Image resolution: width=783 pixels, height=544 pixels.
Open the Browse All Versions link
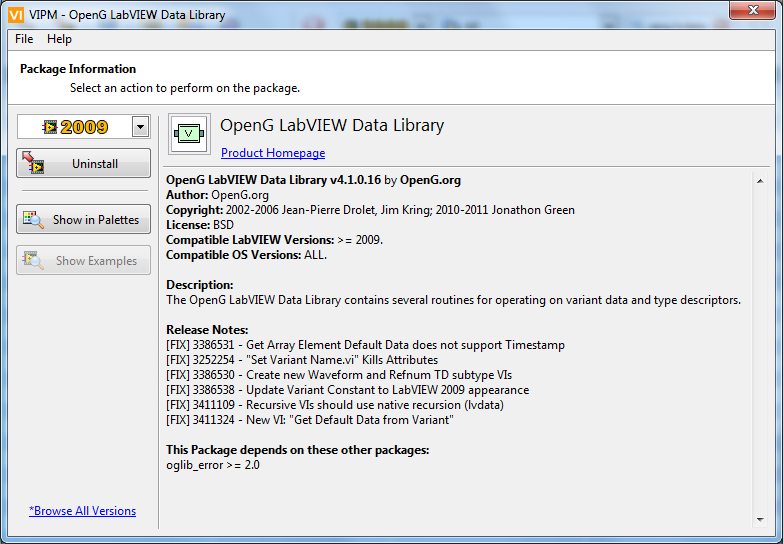point(82,511)
